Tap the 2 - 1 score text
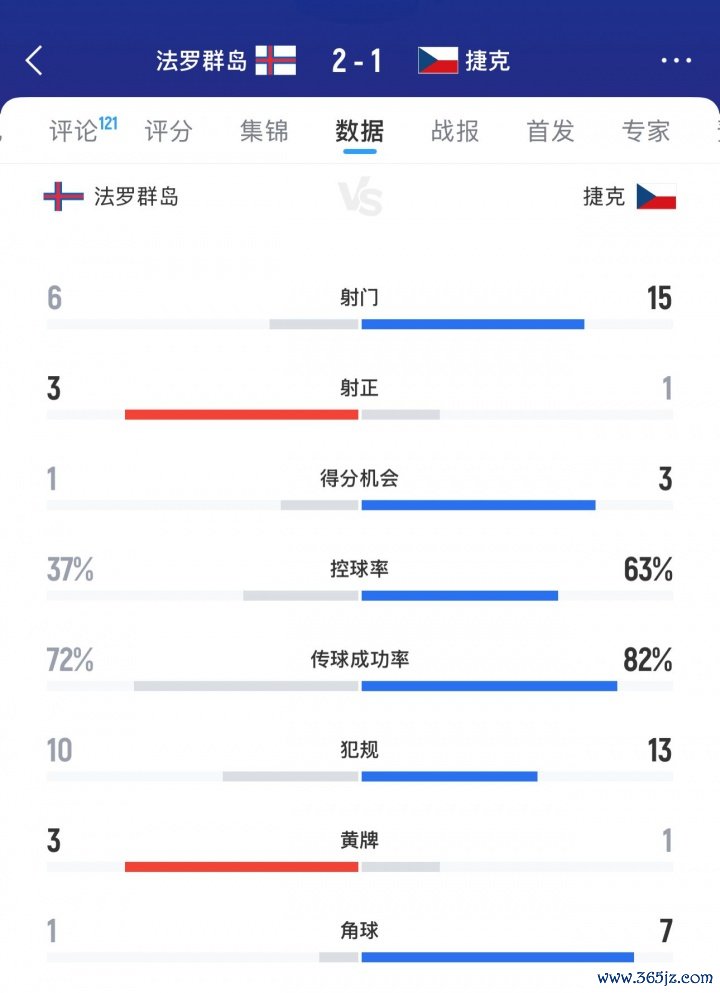This screenshot has height=993, width=720. pos(357,61)
